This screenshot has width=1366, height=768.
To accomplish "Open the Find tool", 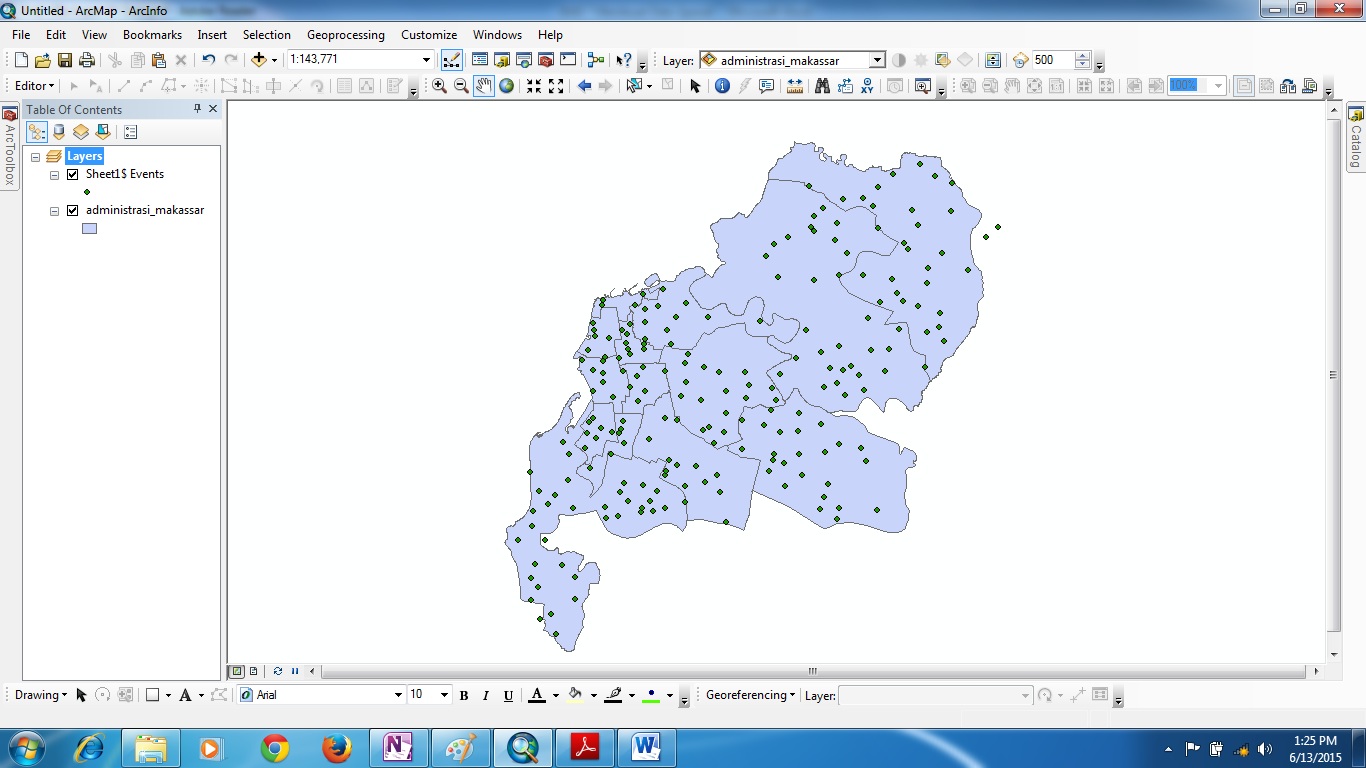I will (823, 86).
